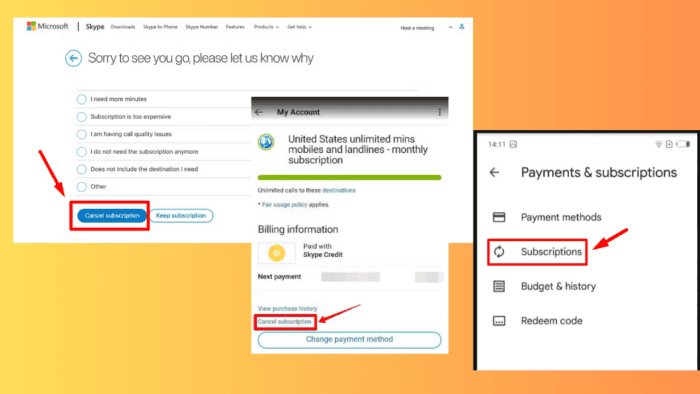Image resolution: width=700 pixels, height=394 pixels.
Task: Open the 'destinations' link in My Account
Action: (339, 190)
